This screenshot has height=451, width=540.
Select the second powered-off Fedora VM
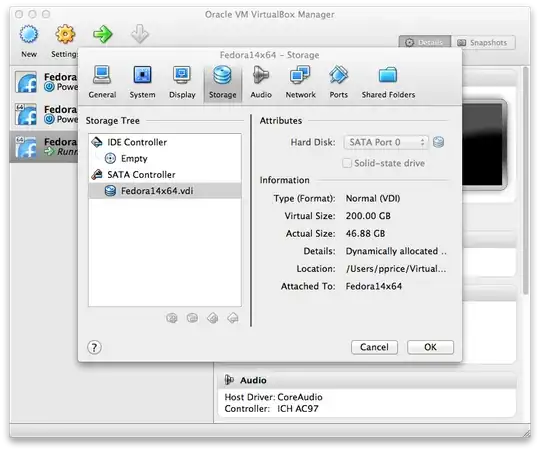[44, 114]
